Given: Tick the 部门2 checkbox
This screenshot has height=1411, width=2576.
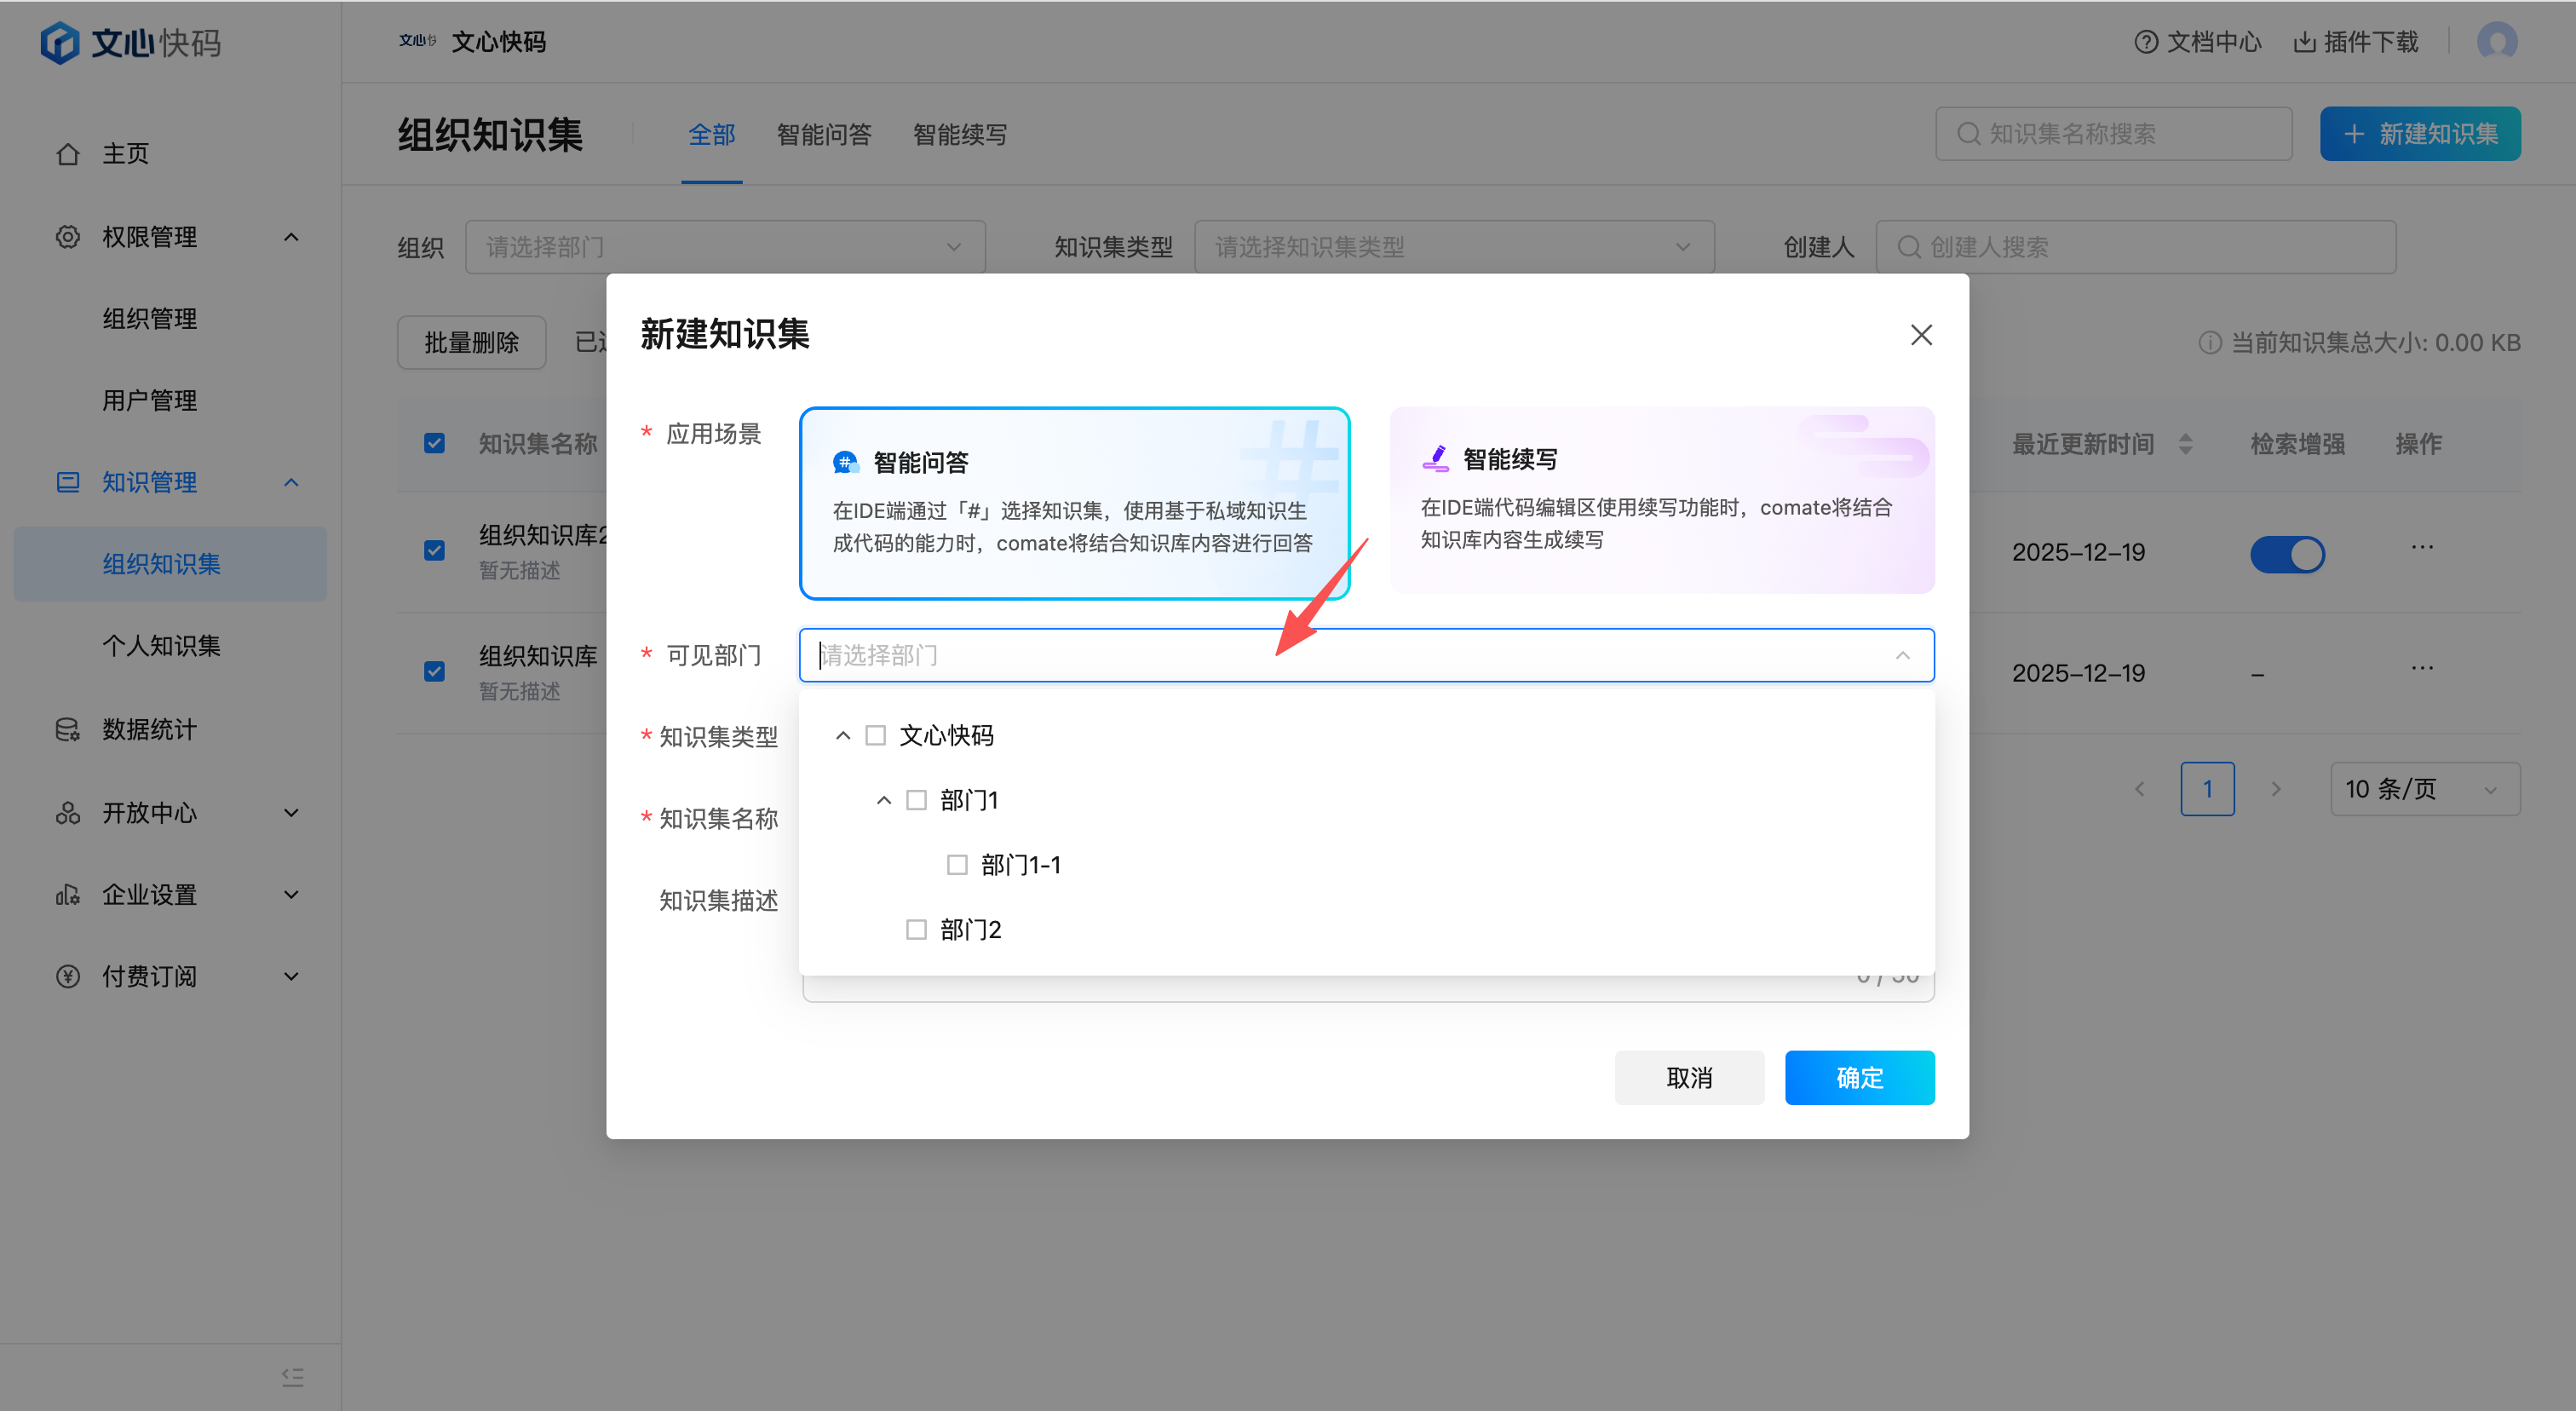Looking at the screenshot, I should click(x=916, y=930).
